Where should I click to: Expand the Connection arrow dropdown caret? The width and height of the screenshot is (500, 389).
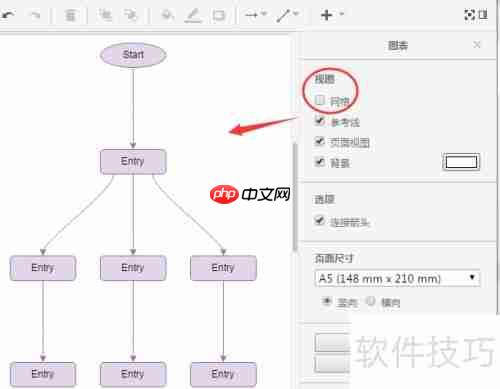(x=264, y=14)
